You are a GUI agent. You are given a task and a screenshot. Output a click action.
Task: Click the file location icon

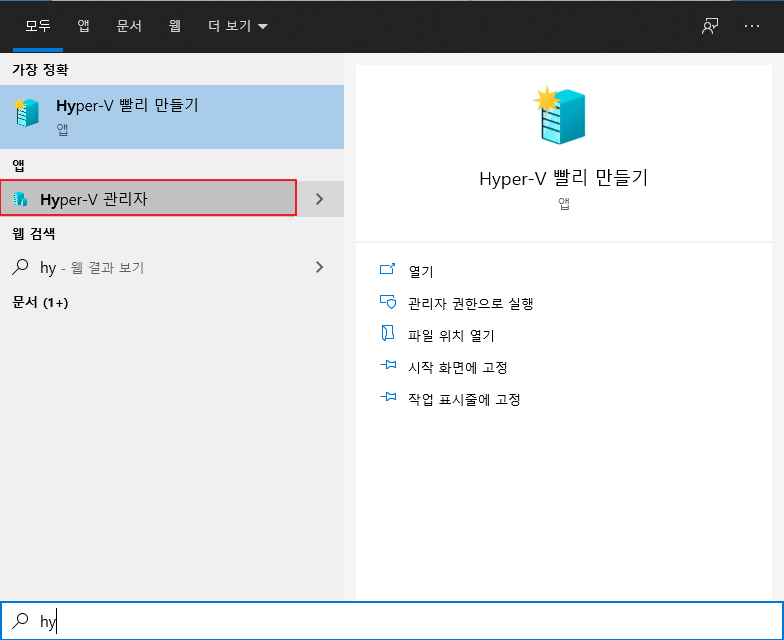pos(388,334)
